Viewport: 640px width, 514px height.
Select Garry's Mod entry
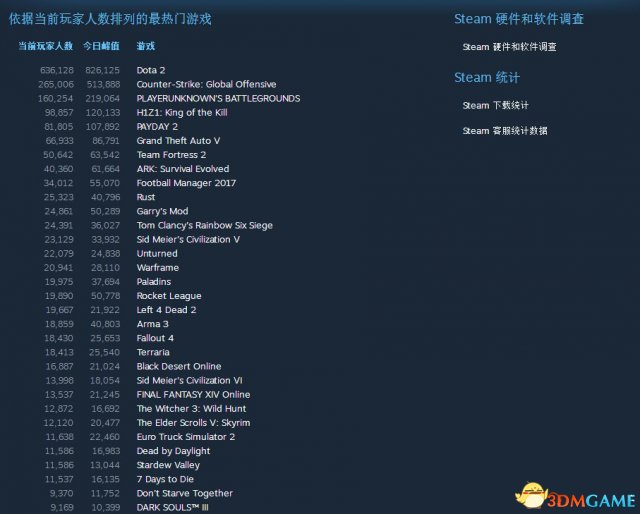pyautogui.click(x=162, y=211)
